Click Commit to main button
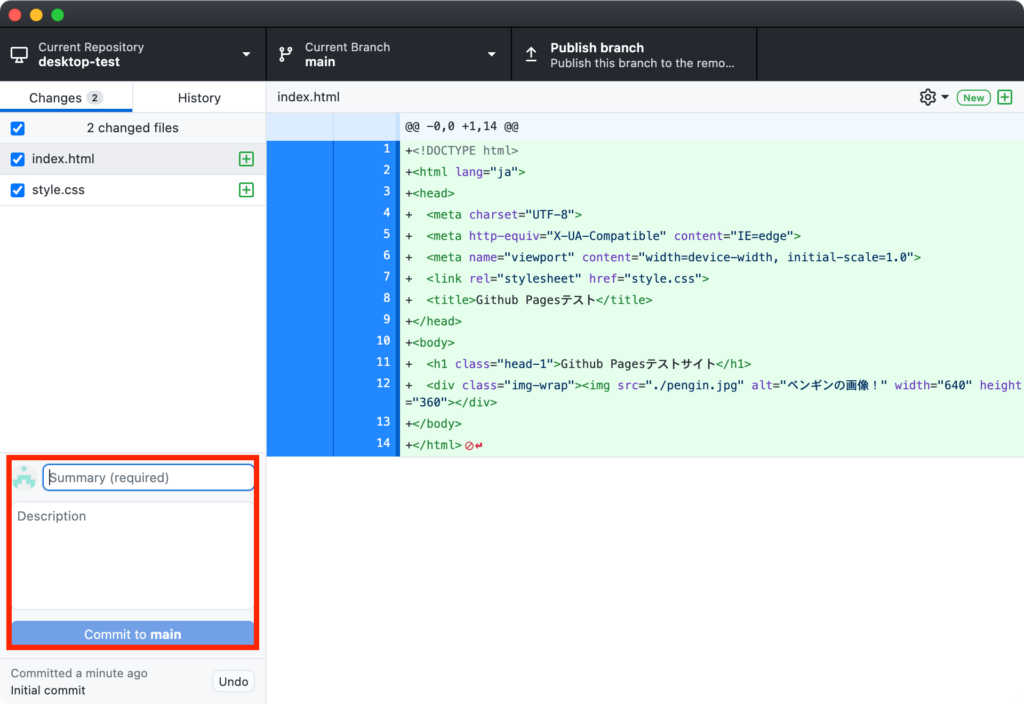The width and height of the screenshot is (1024, 704). coord(133,633)
